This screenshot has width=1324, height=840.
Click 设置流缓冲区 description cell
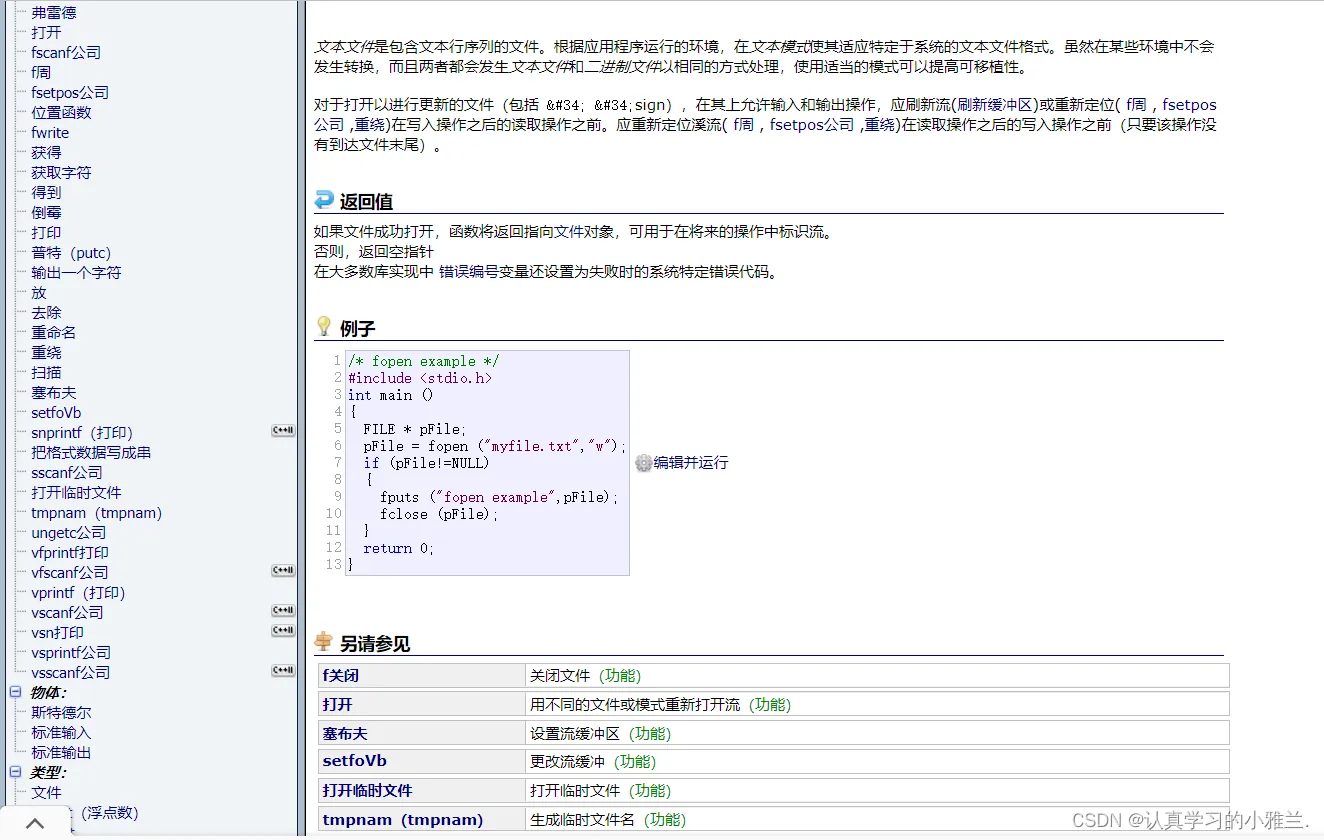click(x=877, y=734)
